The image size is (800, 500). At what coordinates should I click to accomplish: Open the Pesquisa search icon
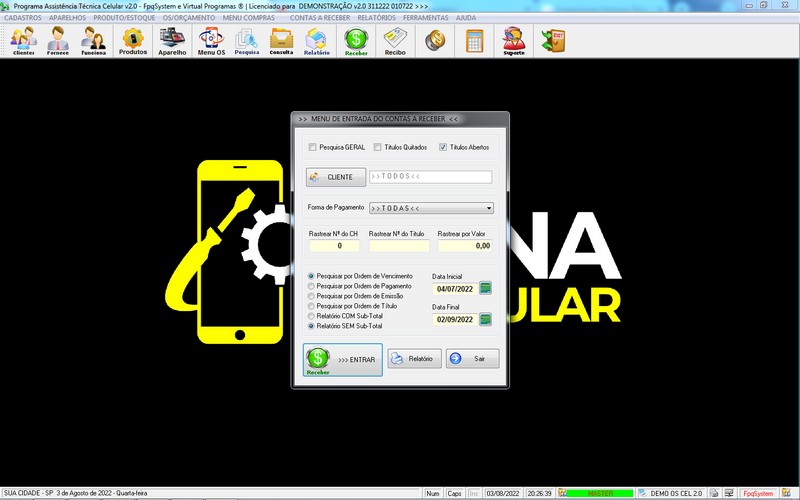pyautogui.click(x=247, y=41)
